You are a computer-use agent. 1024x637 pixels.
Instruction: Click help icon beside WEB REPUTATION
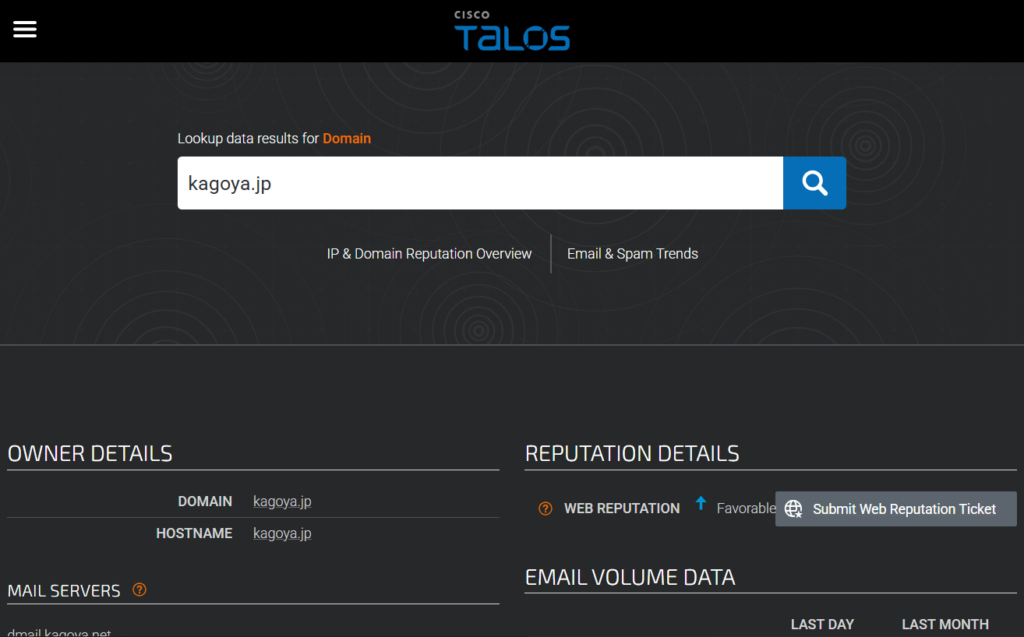pyautogui.click(x=545, y=509)
